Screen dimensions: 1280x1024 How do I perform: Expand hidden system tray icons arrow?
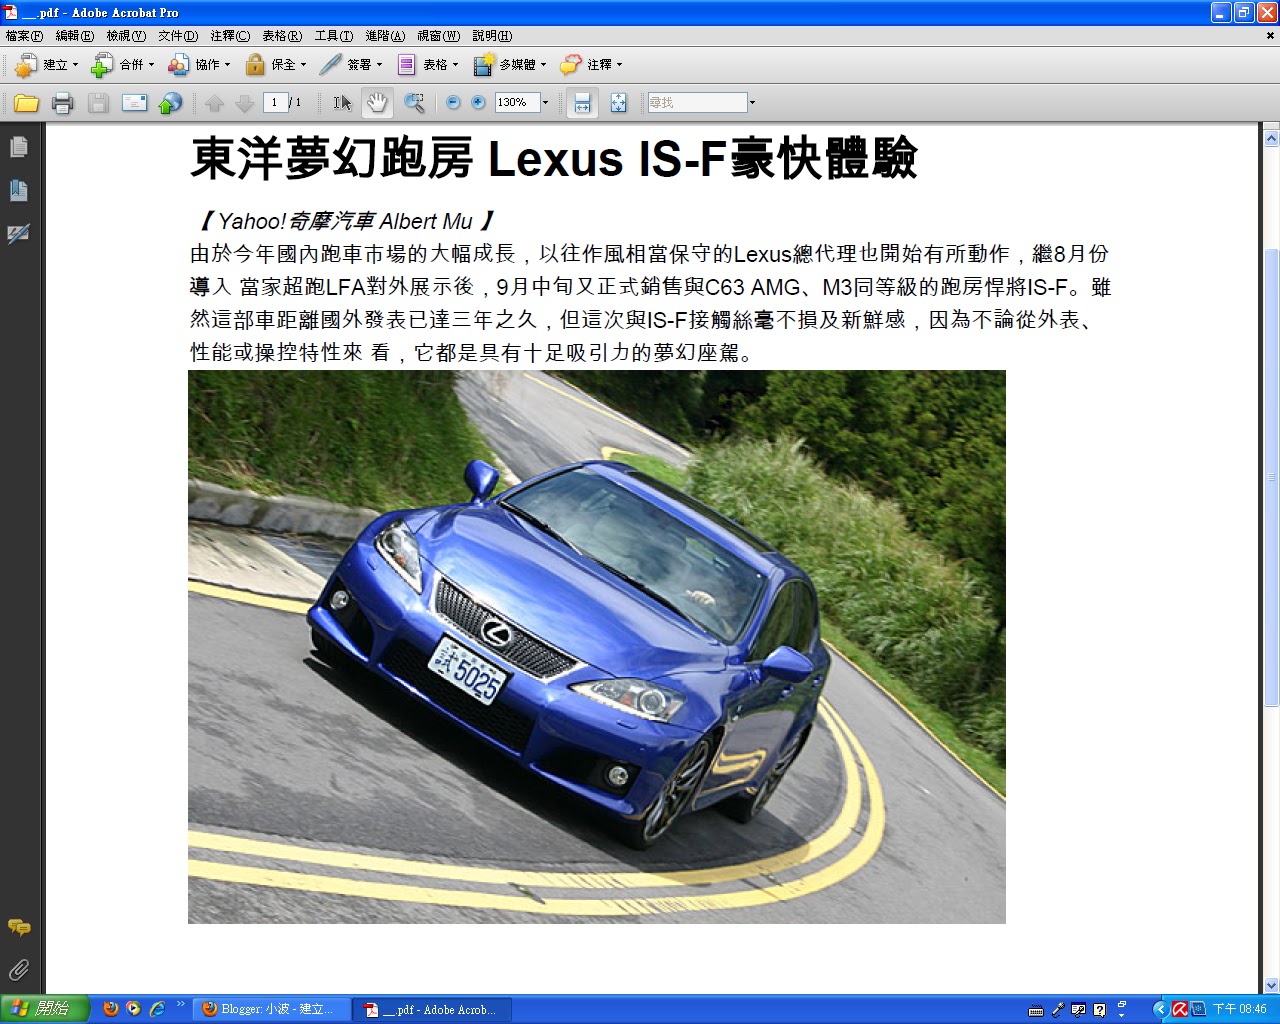coord(1160,1009)
